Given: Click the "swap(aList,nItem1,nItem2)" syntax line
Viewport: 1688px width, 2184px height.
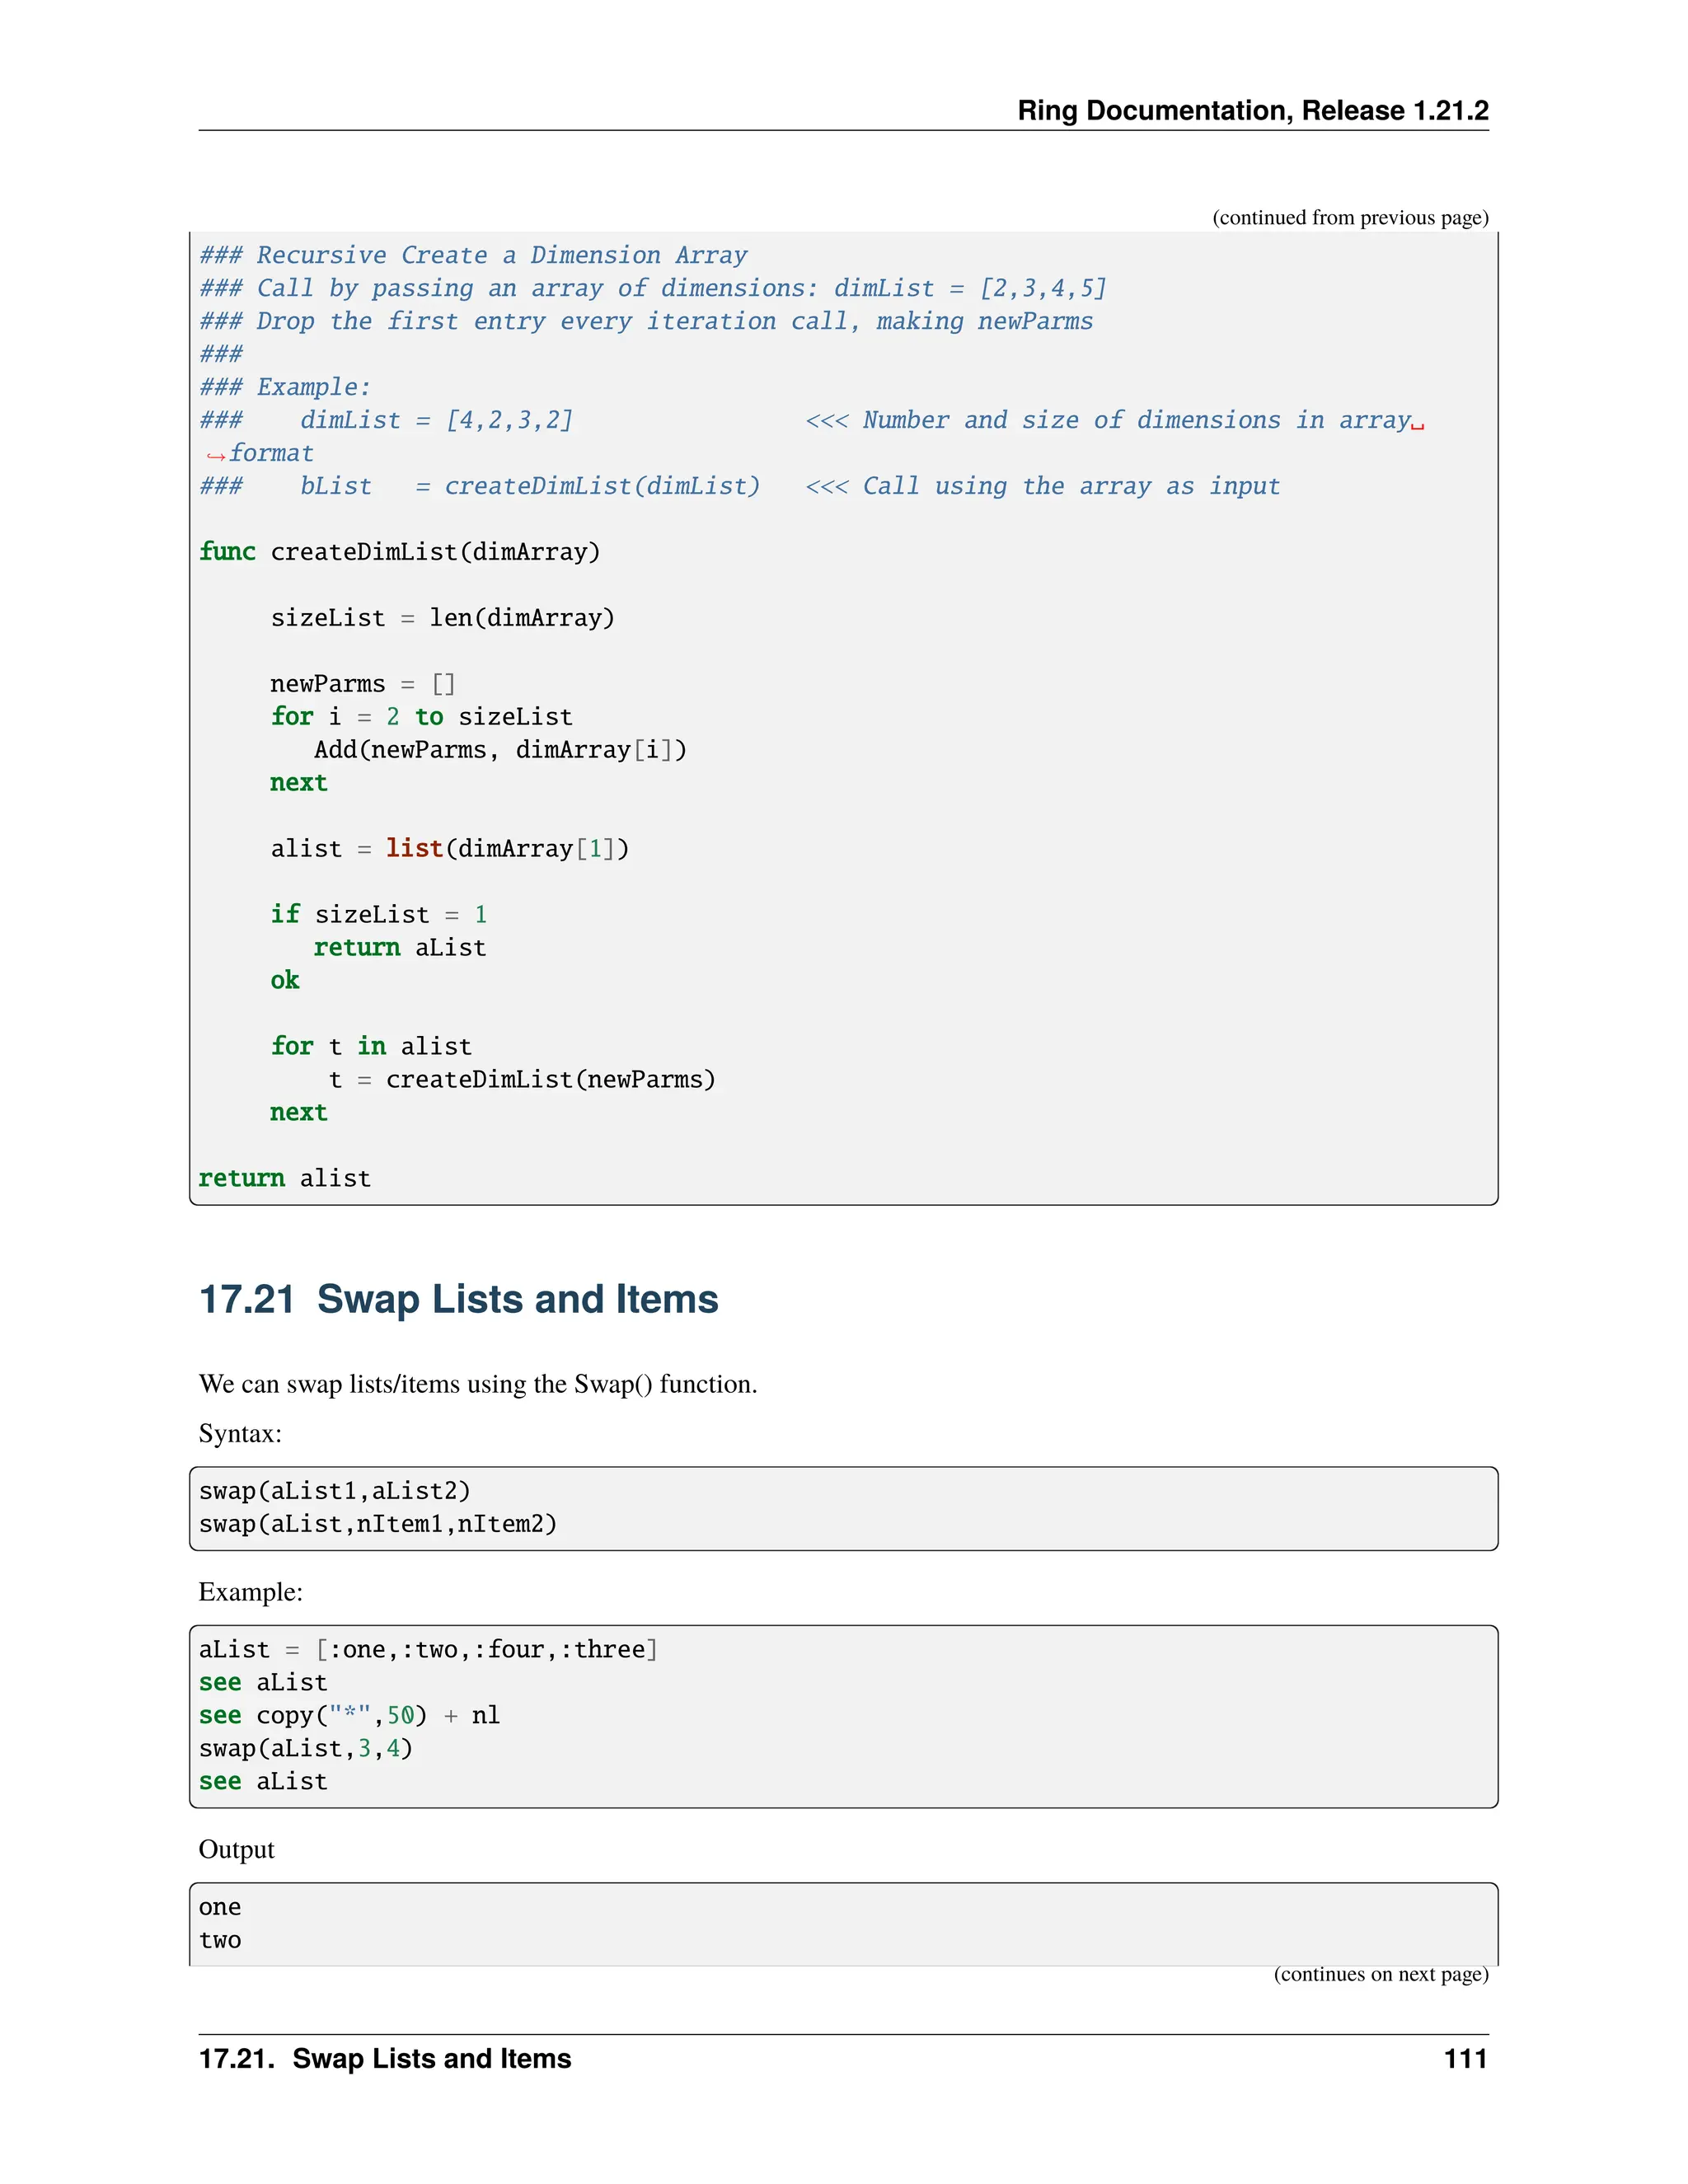Looking at the screenshot, I should click(x=377, y=1524).
